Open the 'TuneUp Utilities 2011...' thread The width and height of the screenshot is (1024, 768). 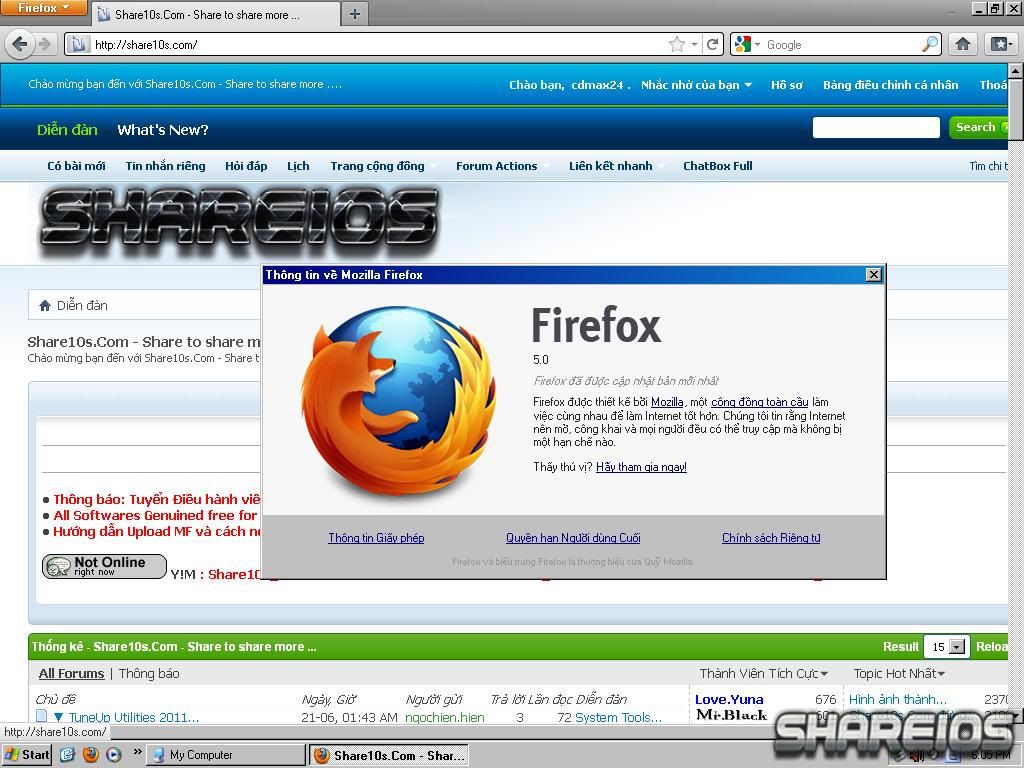tap(134, 717)
